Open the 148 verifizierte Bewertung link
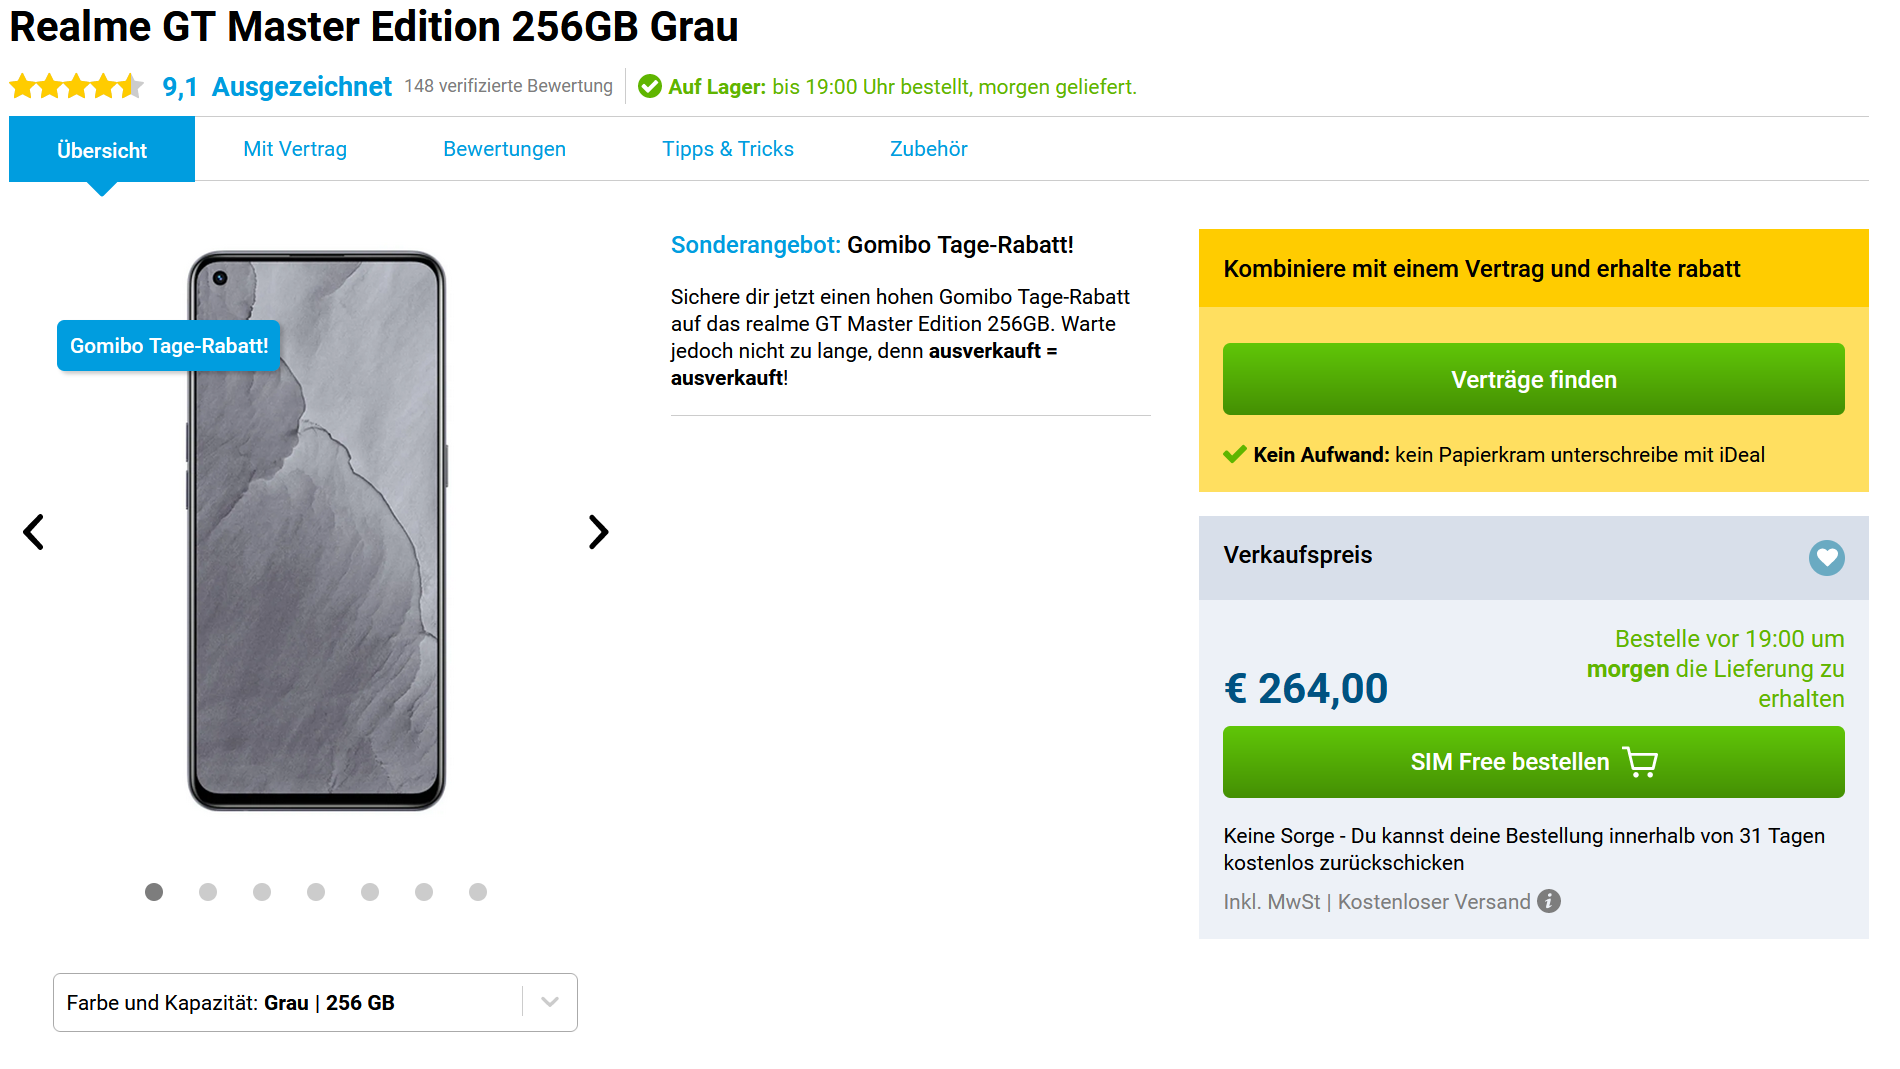1900x1069 pixels. pyautogui.click(x=508, y=86)
